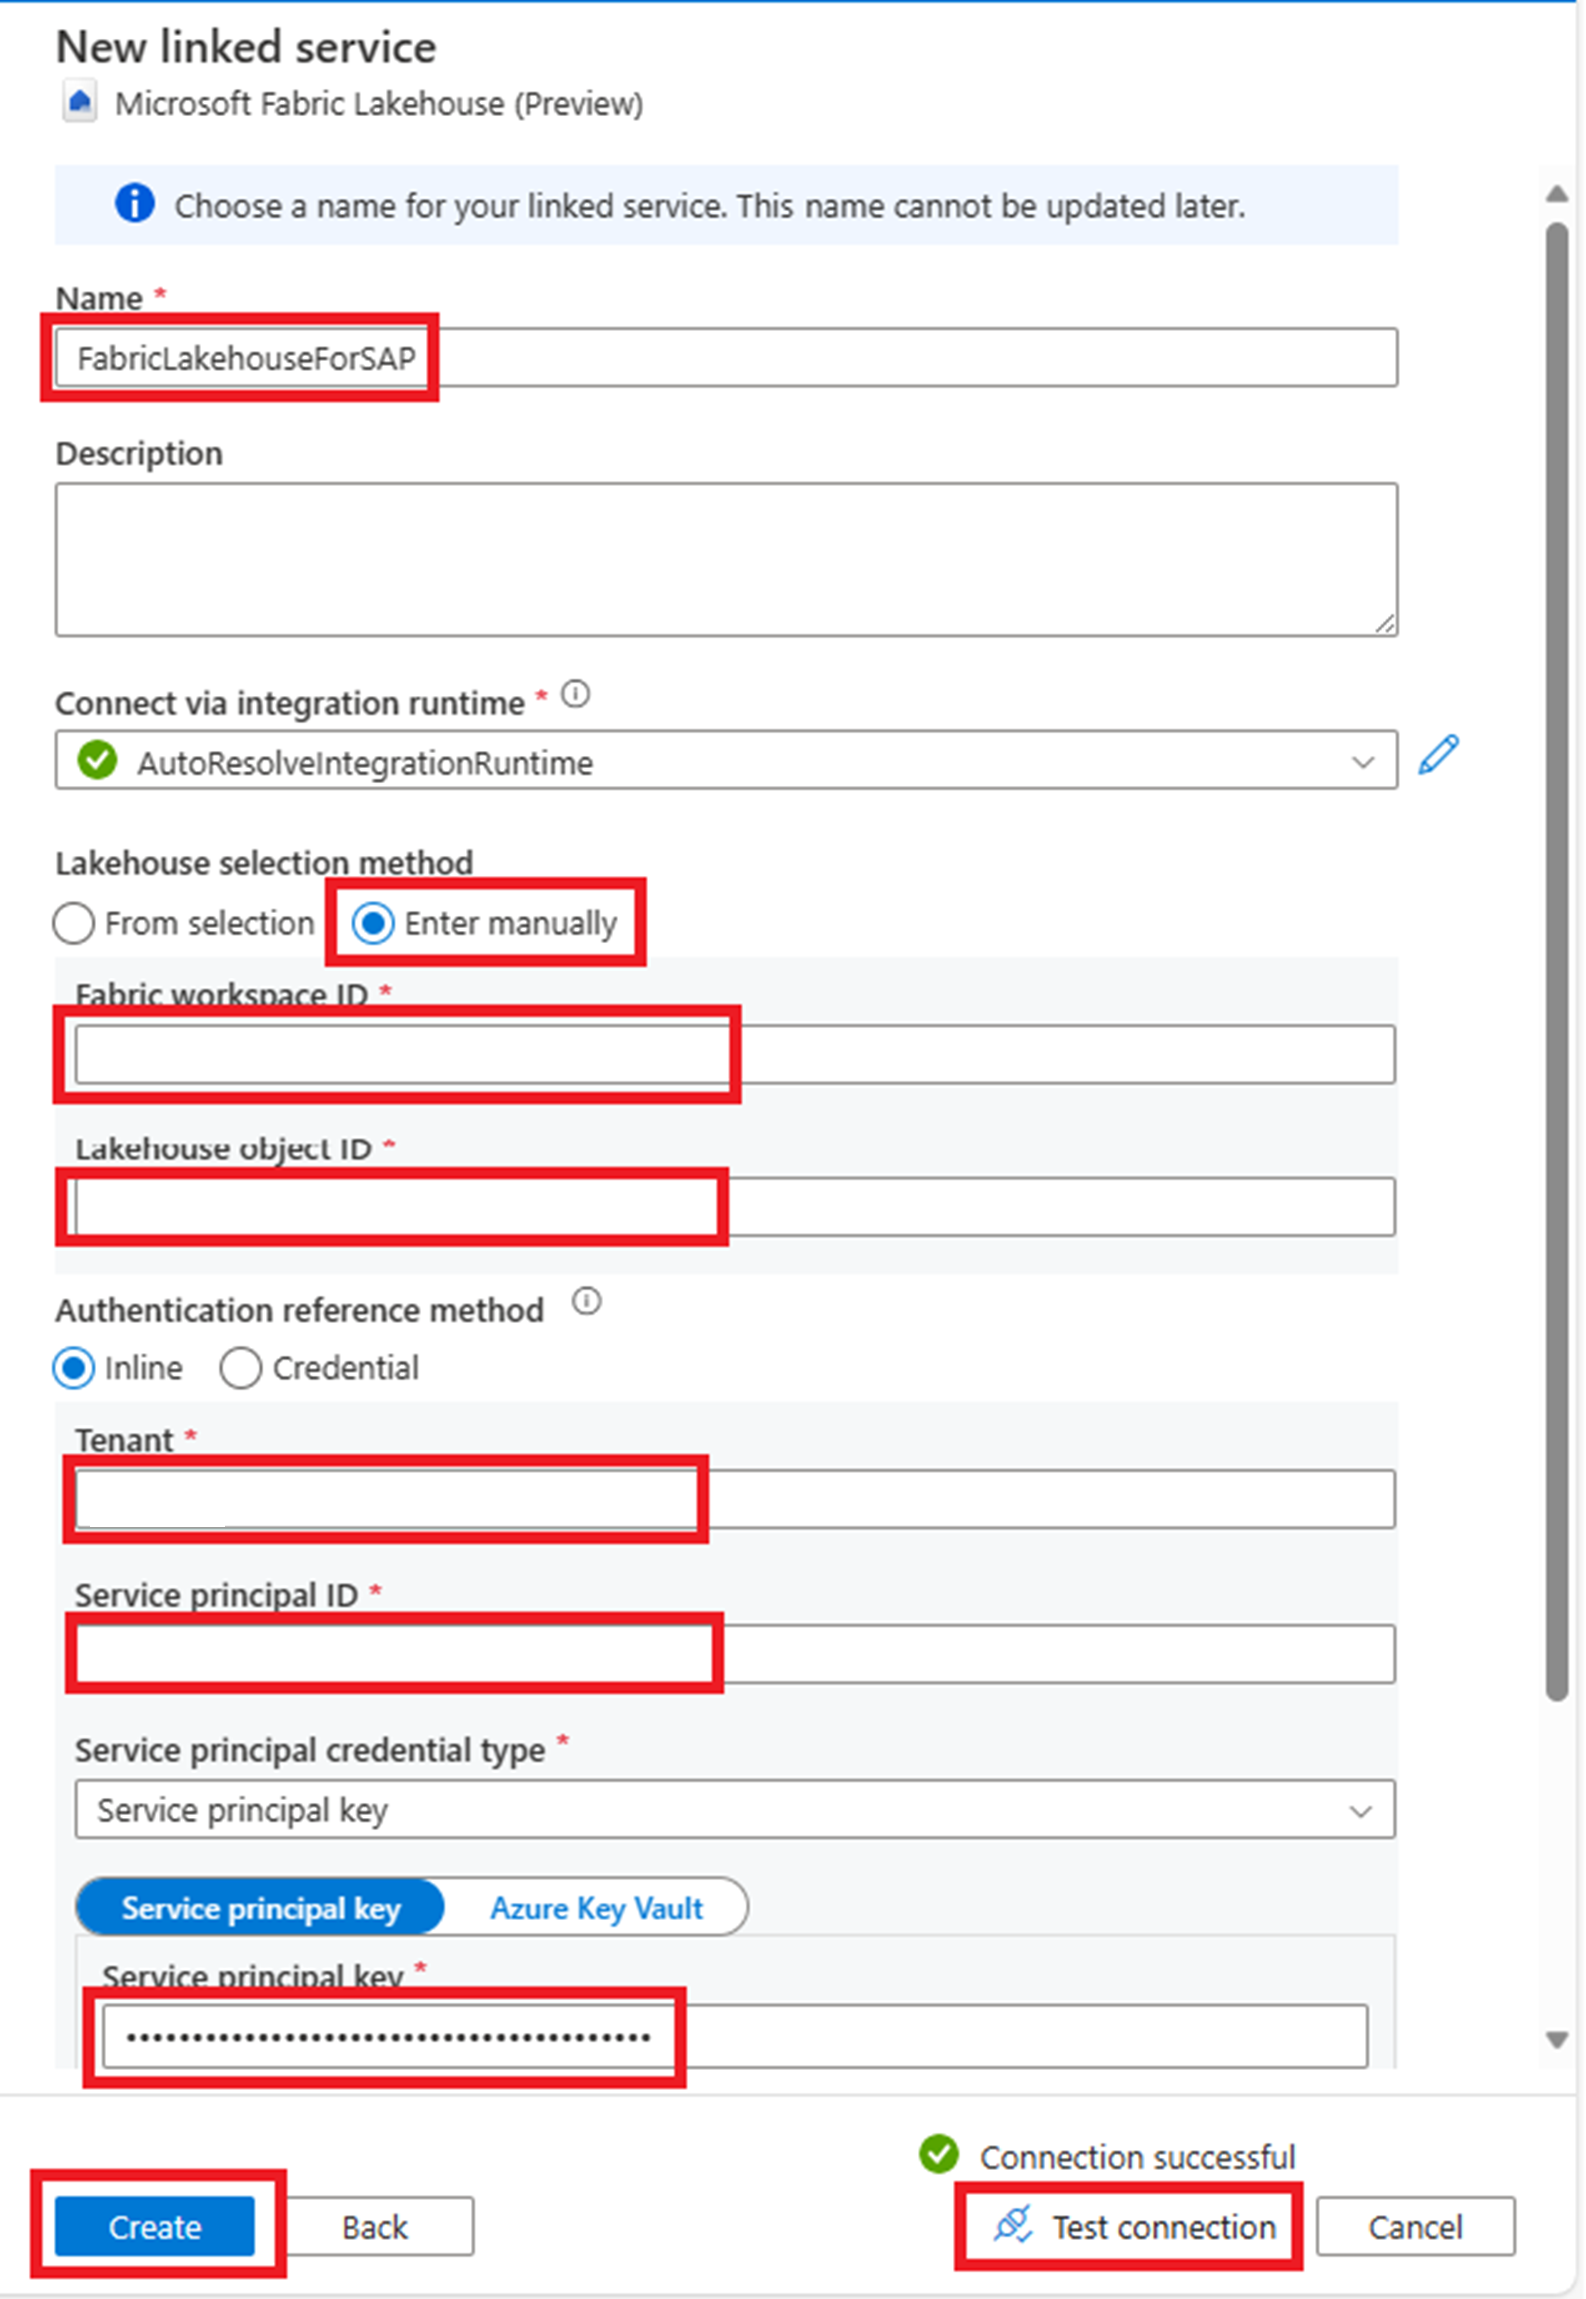1586x2299 pixels.
Task: Open the integration runtime dropdown
Action: (x=726, y=760)
